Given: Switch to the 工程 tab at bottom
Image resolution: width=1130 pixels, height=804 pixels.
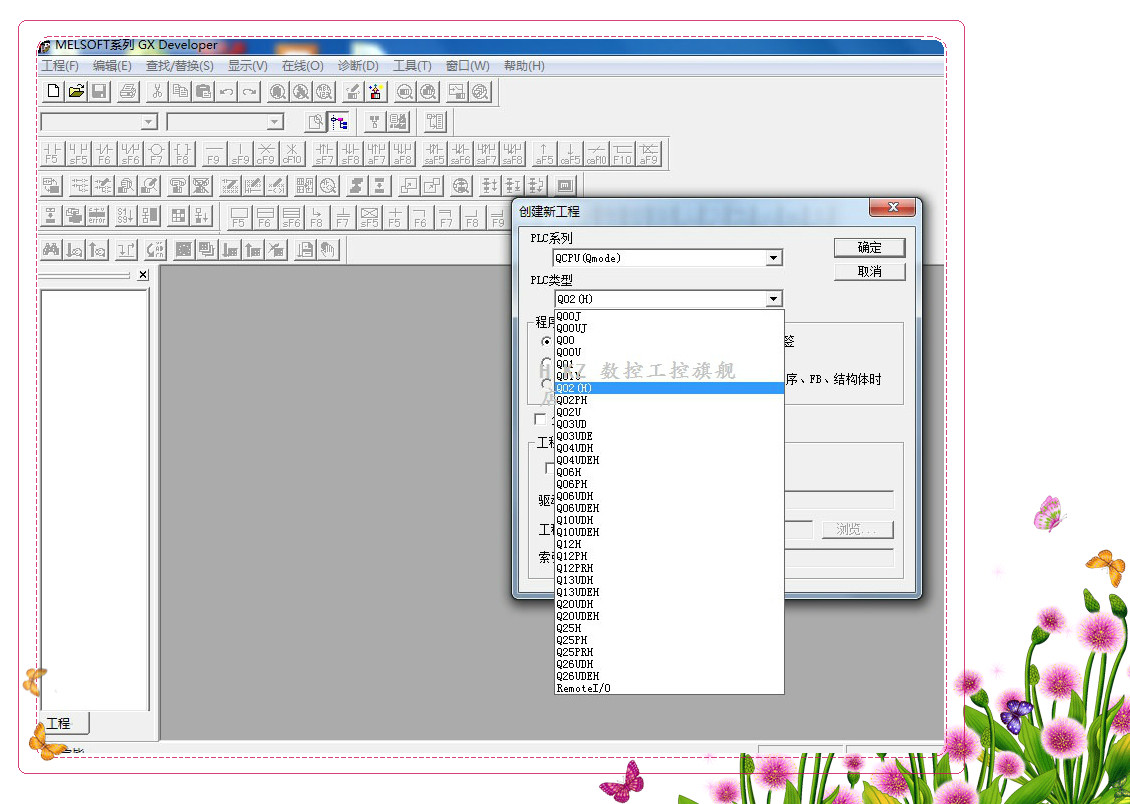Looking at the screenshot, I should pos(63,723).
